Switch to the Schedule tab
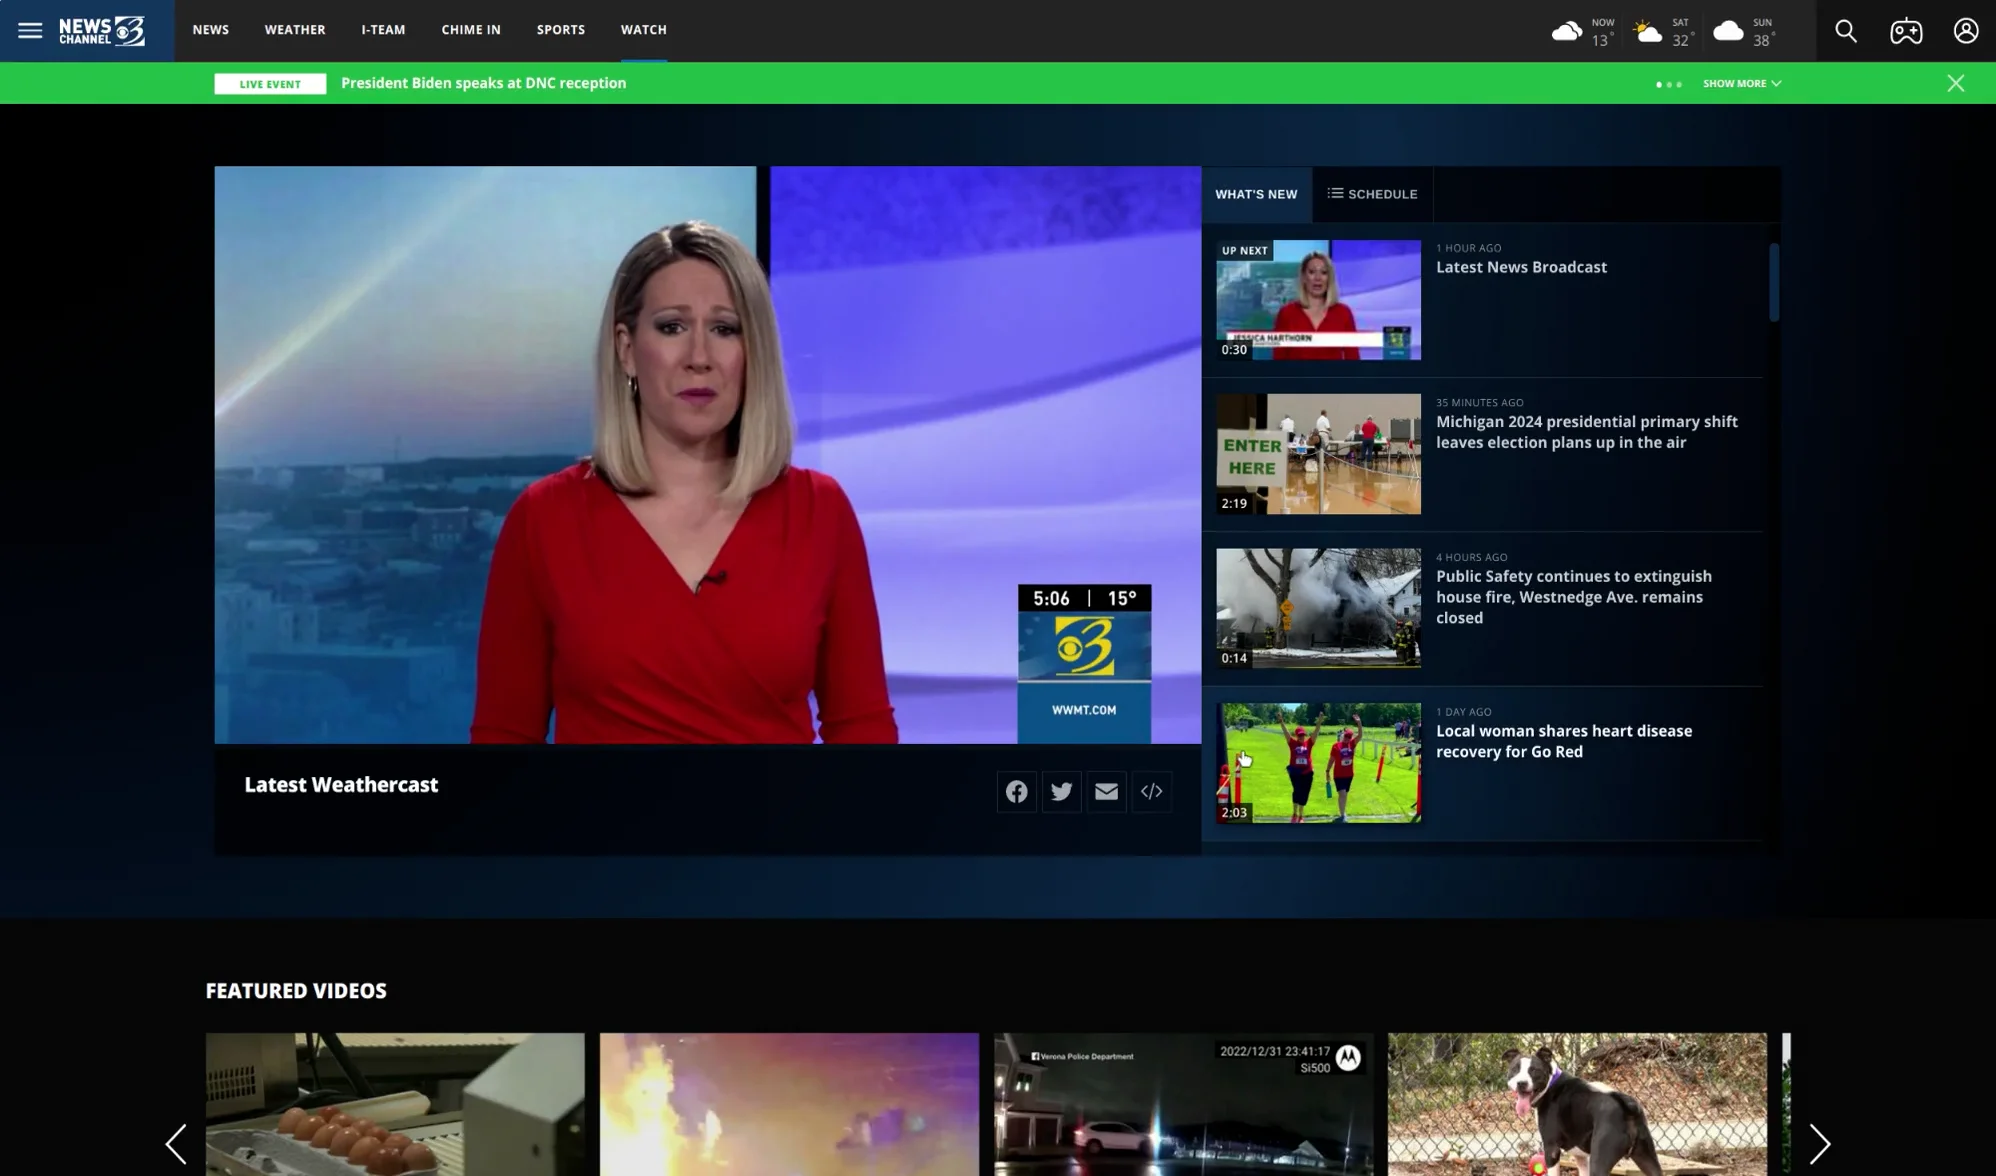The image size is (1996, 1176). point(1372,194)
